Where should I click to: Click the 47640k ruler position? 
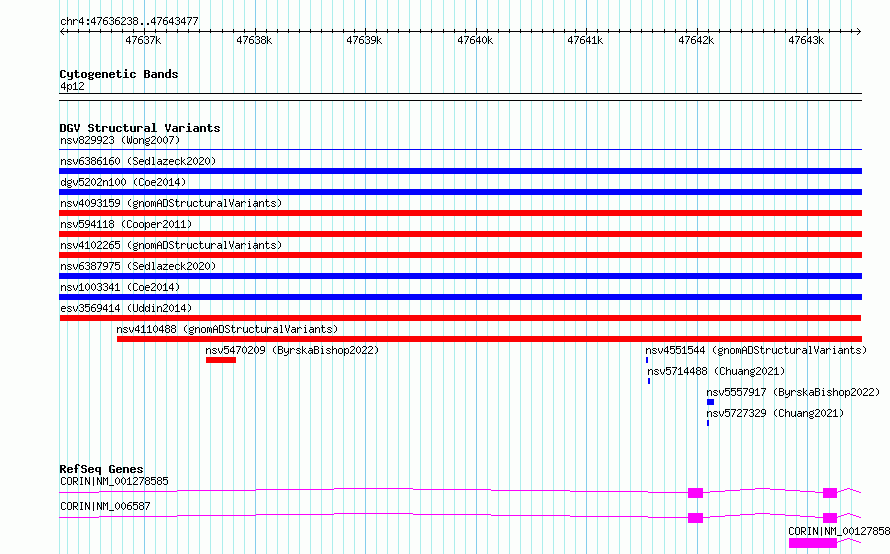pyautogui.click(x=475, y=40)
